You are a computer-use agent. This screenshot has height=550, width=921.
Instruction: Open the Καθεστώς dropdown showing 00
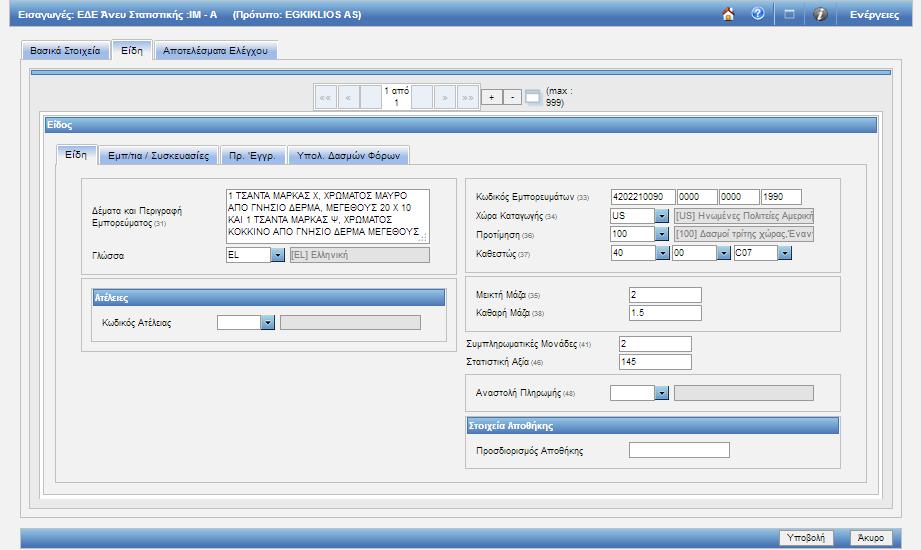(x=724, y=253)
